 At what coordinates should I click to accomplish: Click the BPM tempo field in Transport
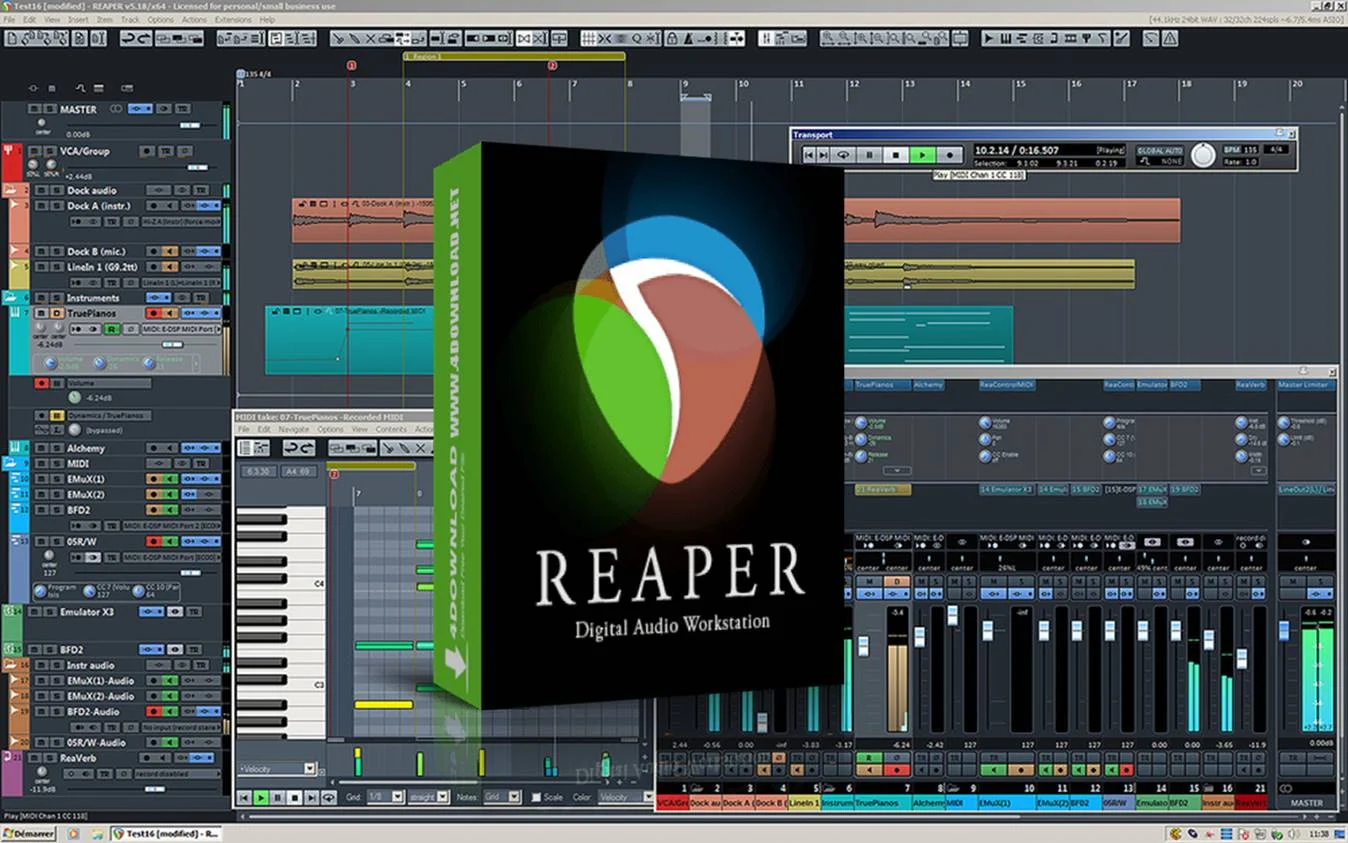tap(1250, 150)
